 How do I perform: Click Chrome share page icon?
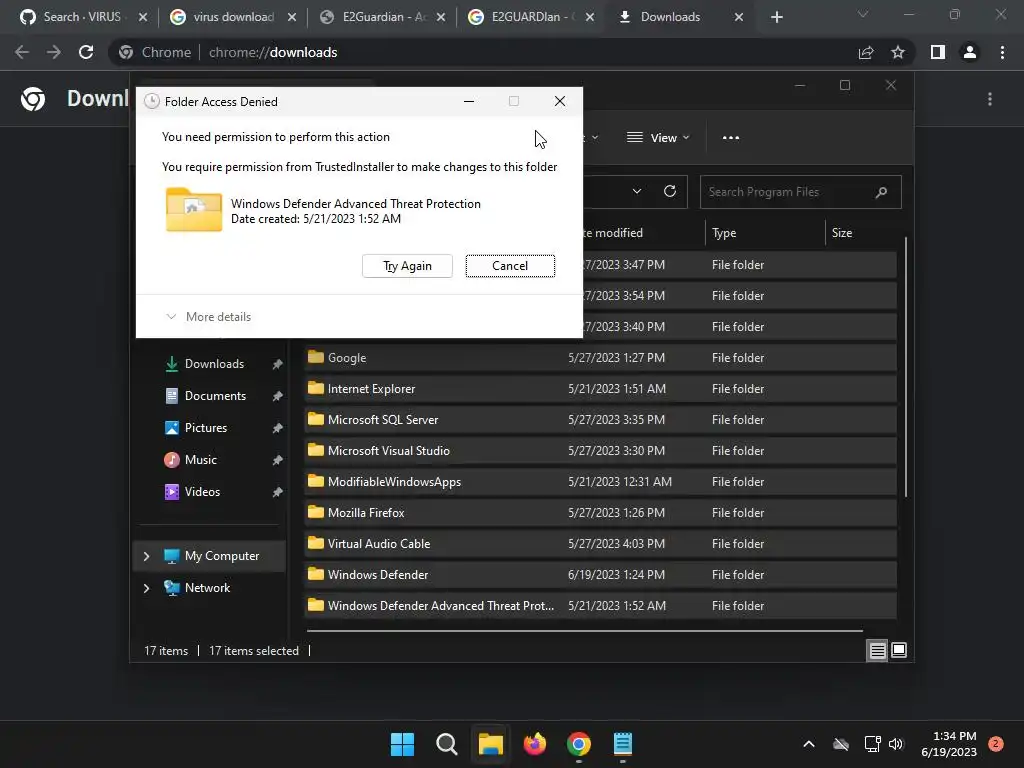pyautogui.click(x=866, y=52)
